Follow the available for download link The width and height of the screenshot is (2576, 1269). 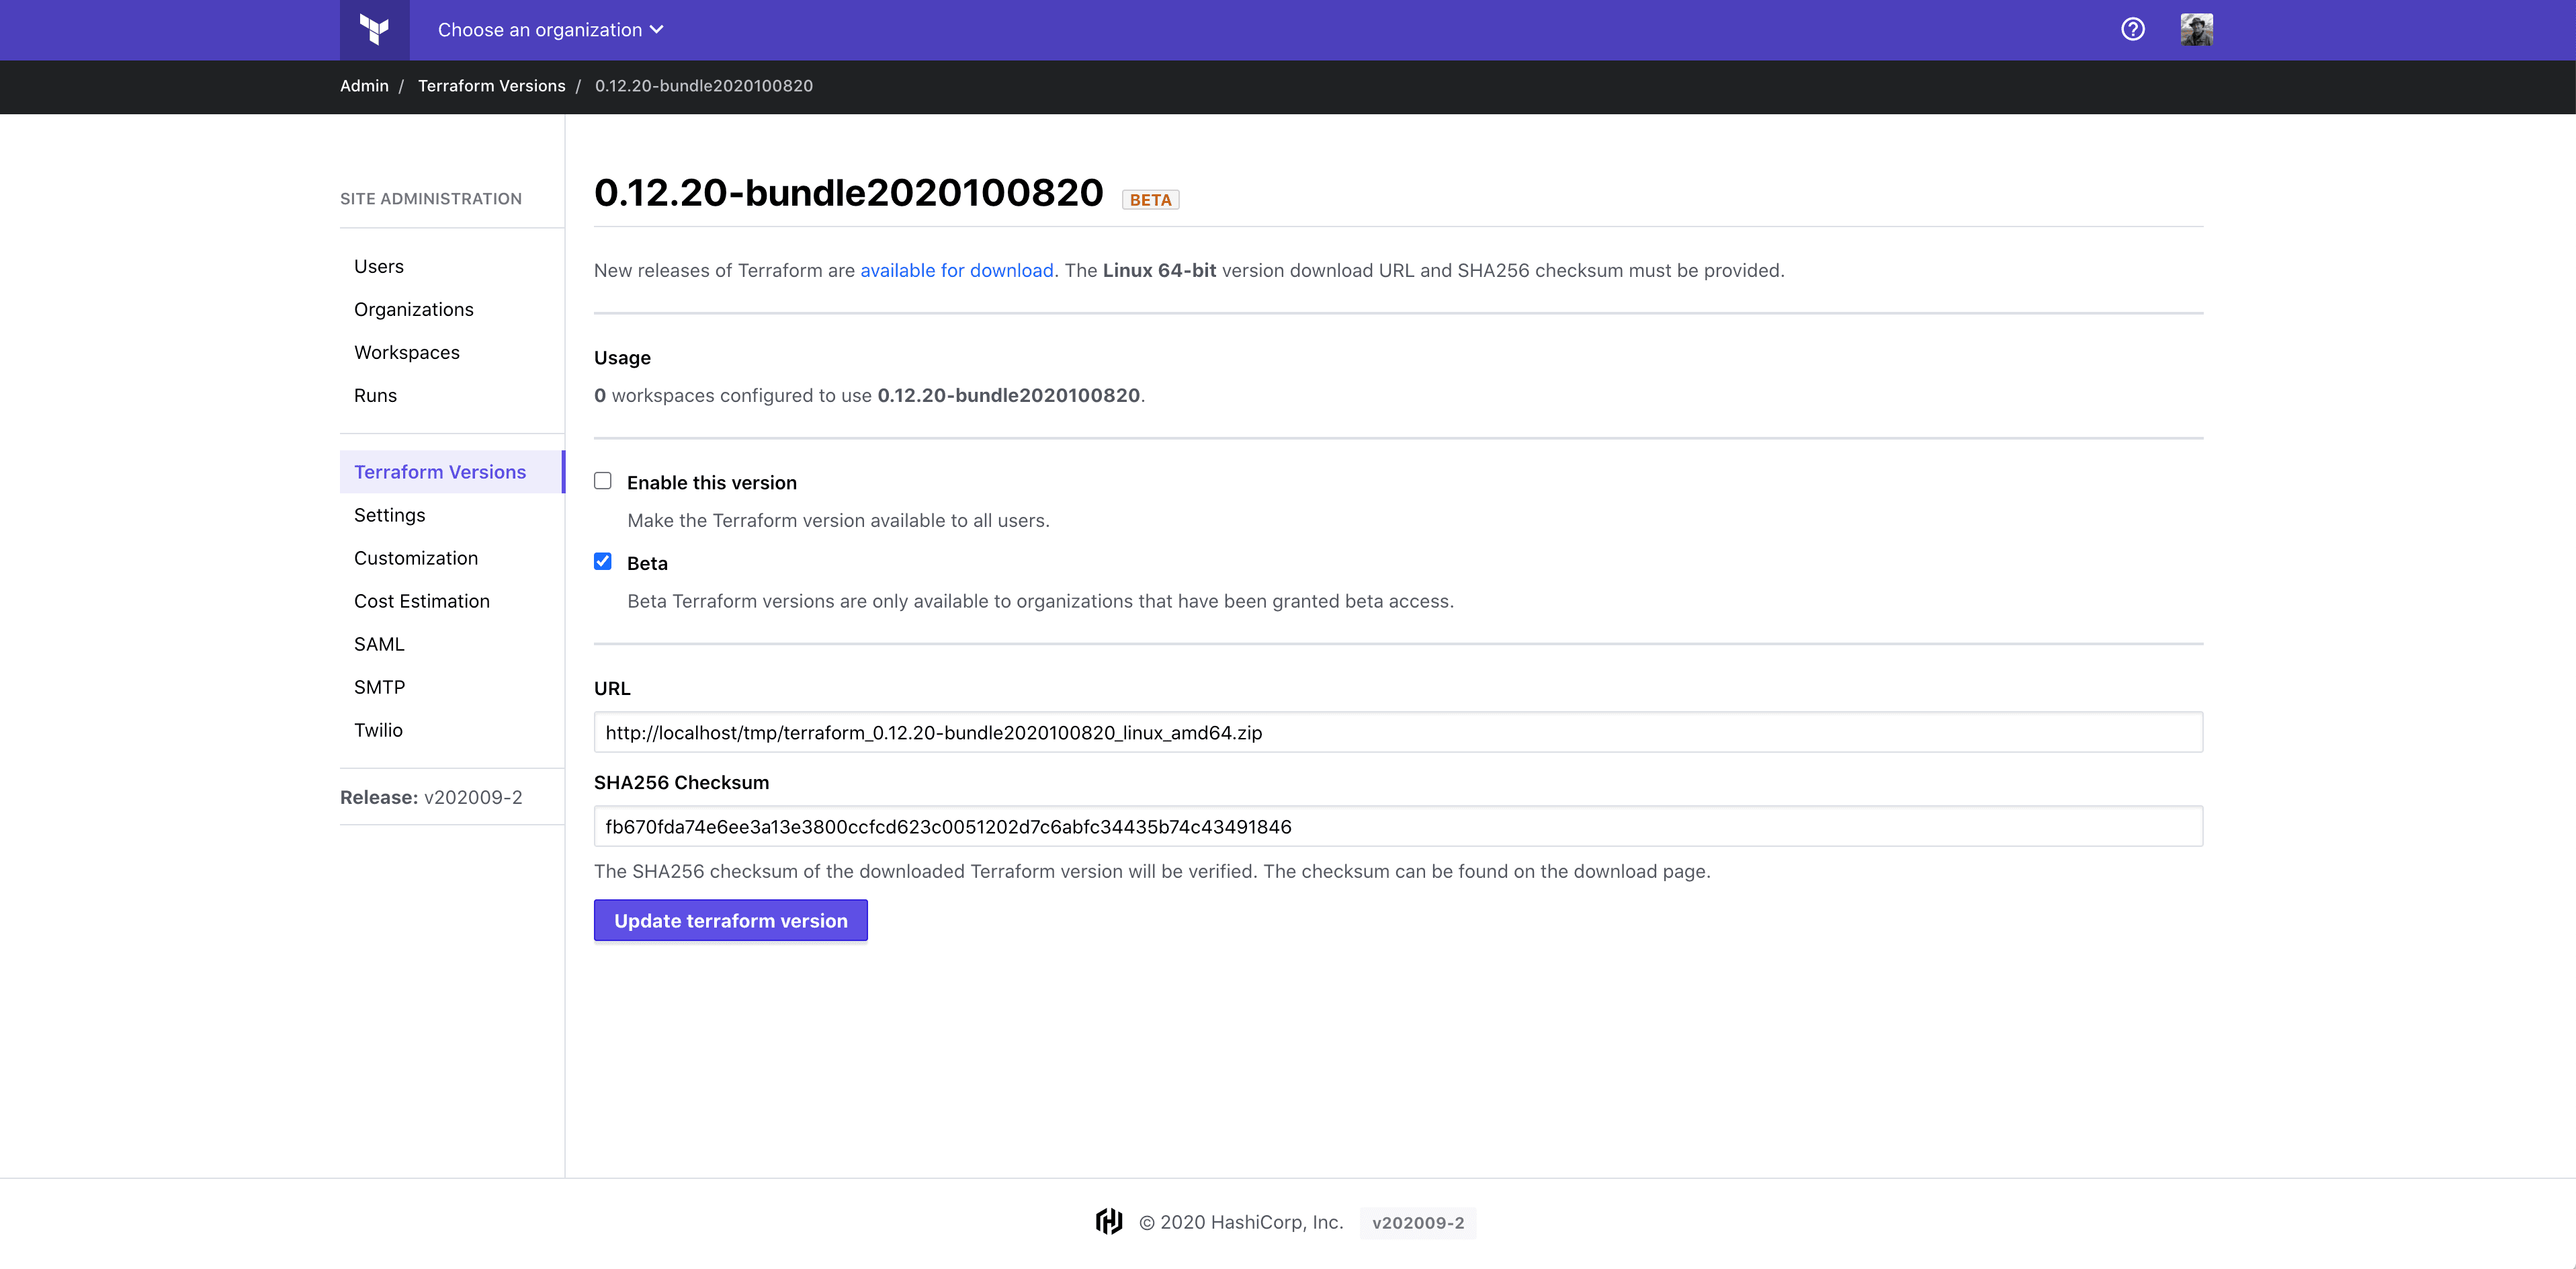(x=956, y=270)
